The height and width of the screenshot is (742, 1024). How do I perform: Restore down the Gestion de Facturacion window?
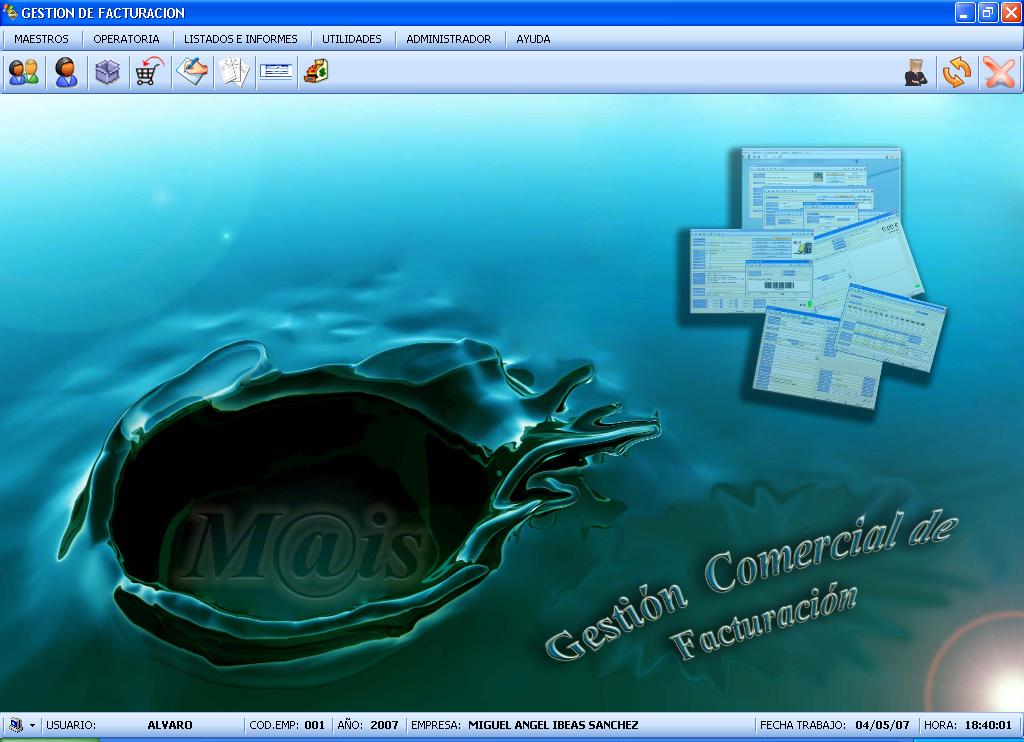click(988, 12)
